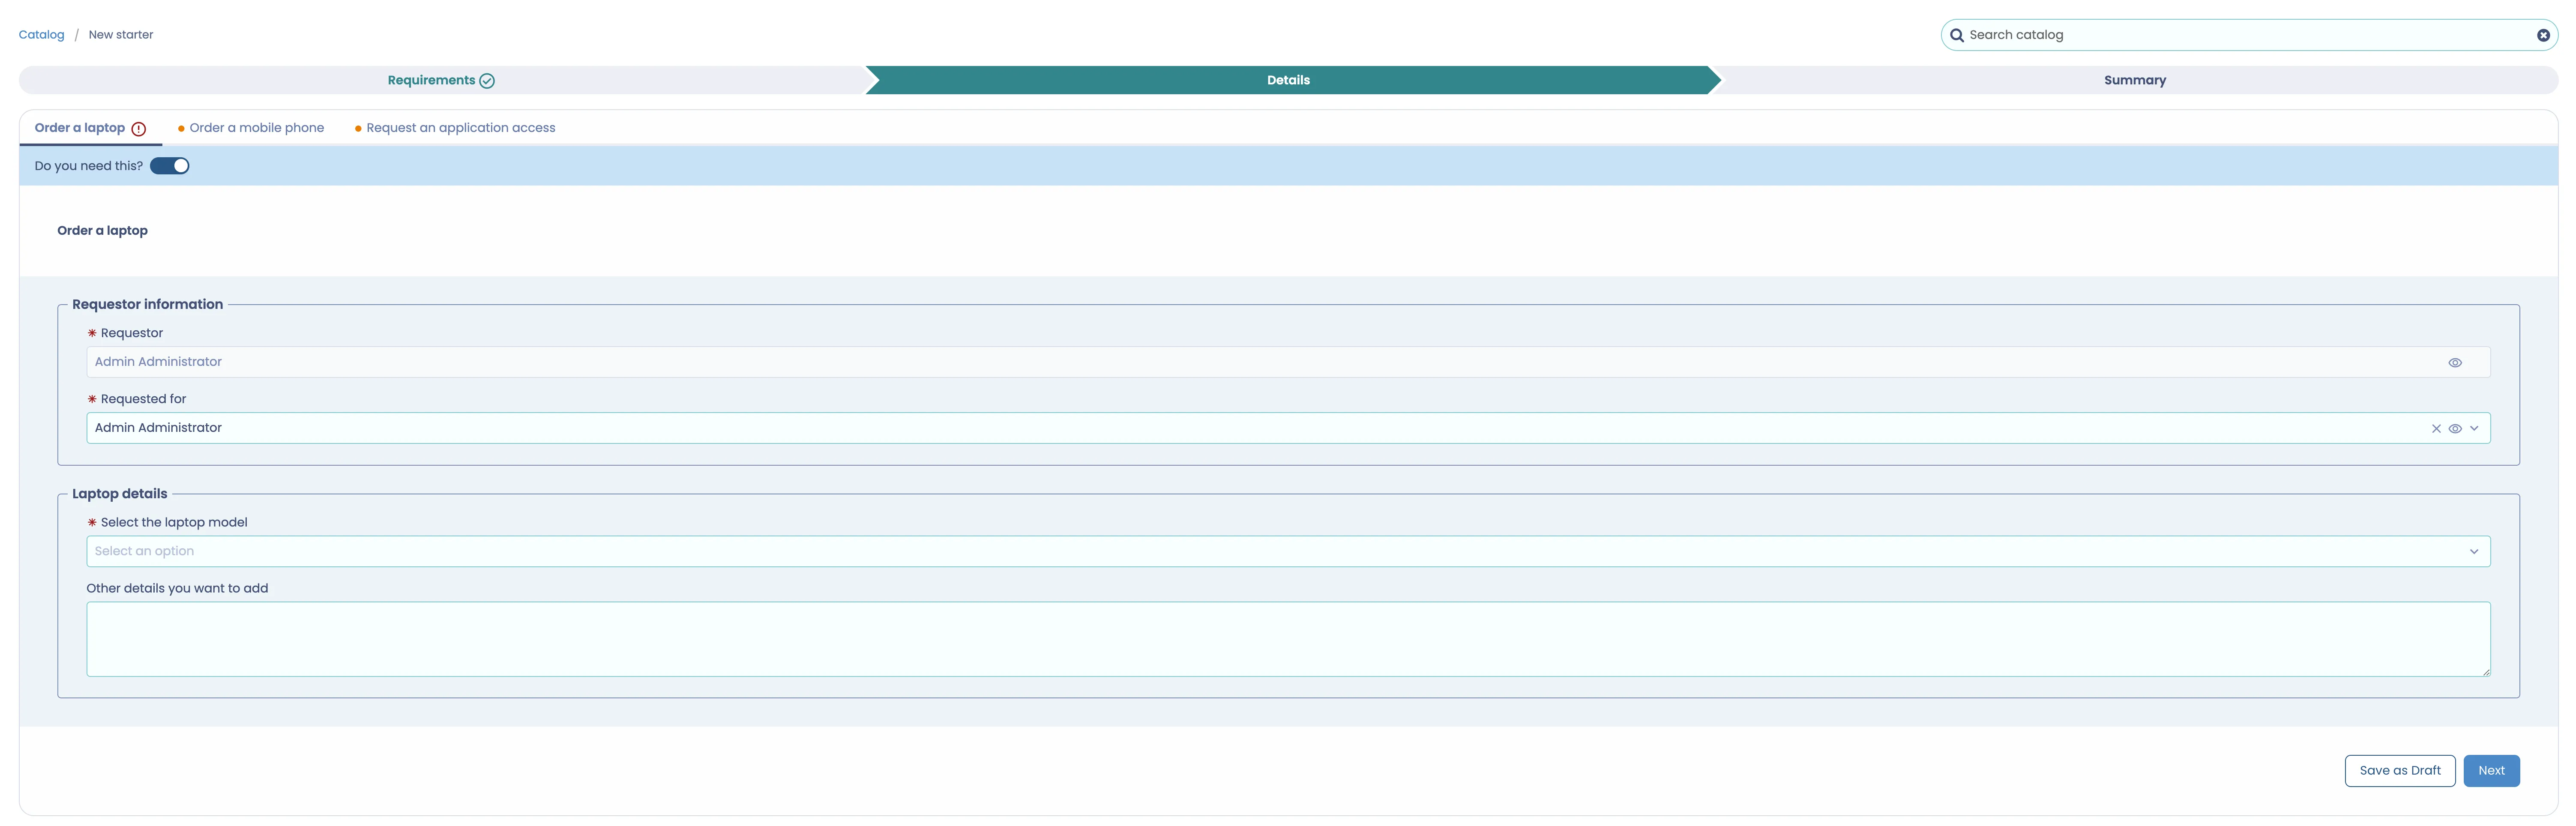Click Save as Draft button
Image resolution: width=2576 pixels, height=826 pixels.
point(2400,771)
